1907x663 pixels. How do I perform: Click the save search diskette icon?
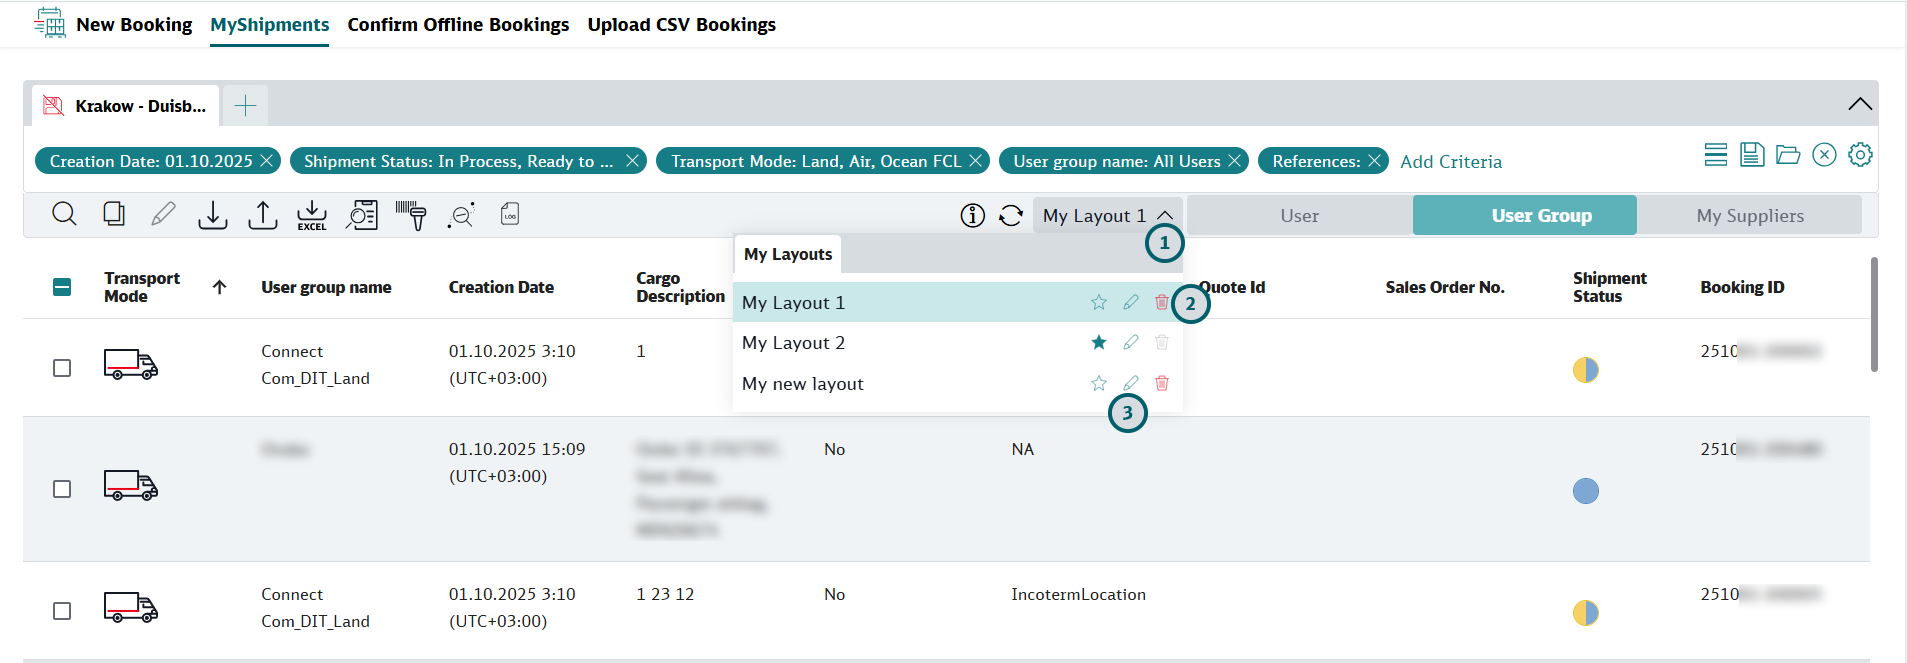[x=1752, y=155]
